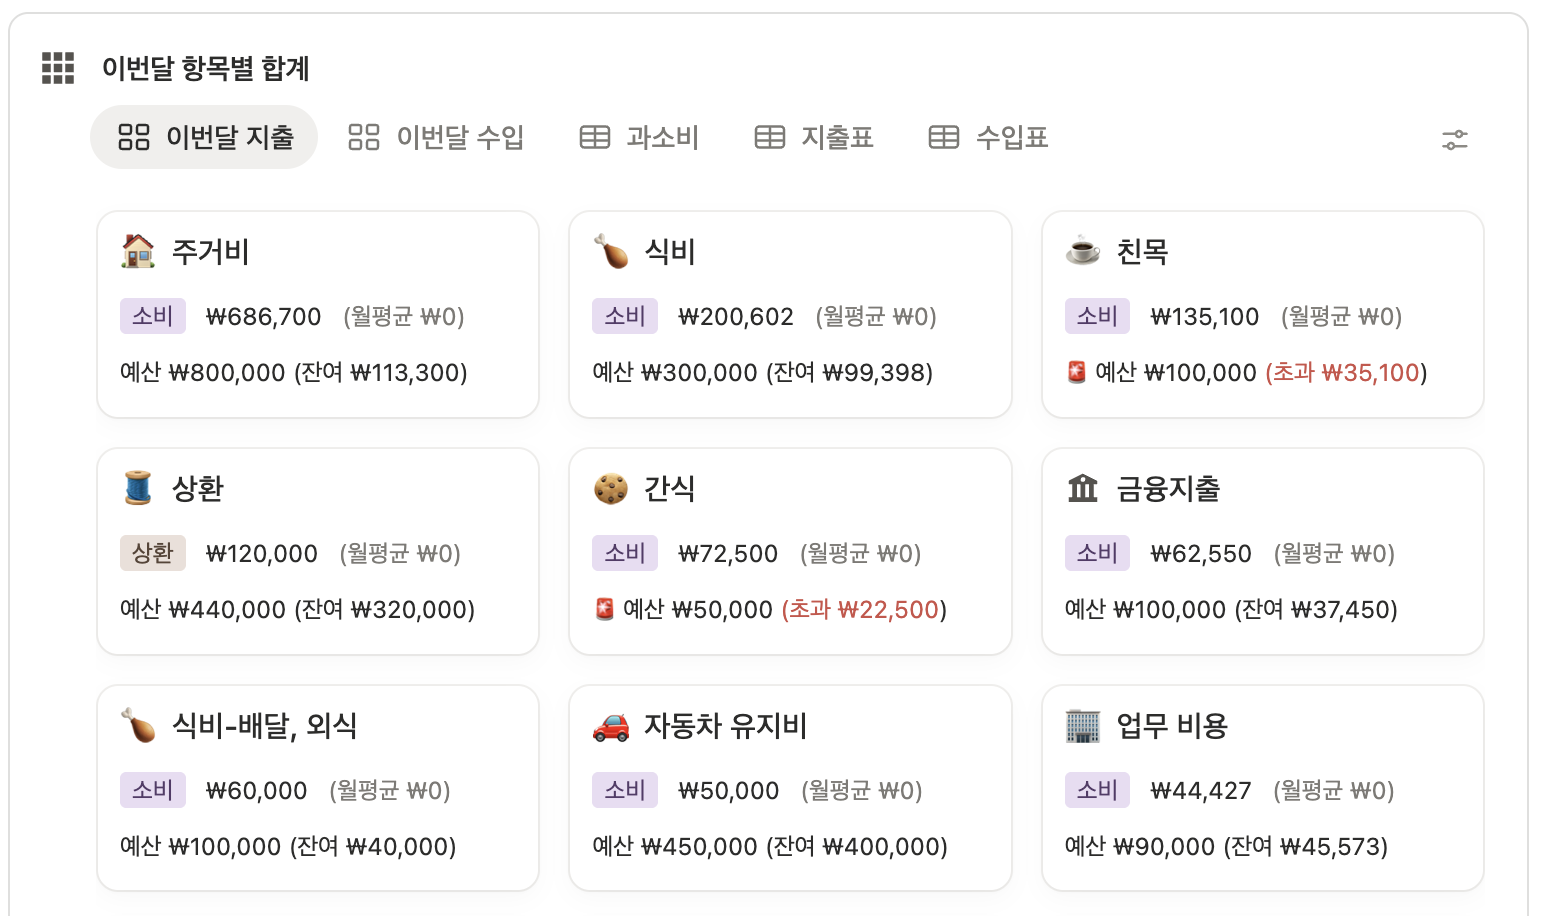Click the red siren icon on 친목 budget
This screenshot has height=916, width=1544.
(1076, 373)
